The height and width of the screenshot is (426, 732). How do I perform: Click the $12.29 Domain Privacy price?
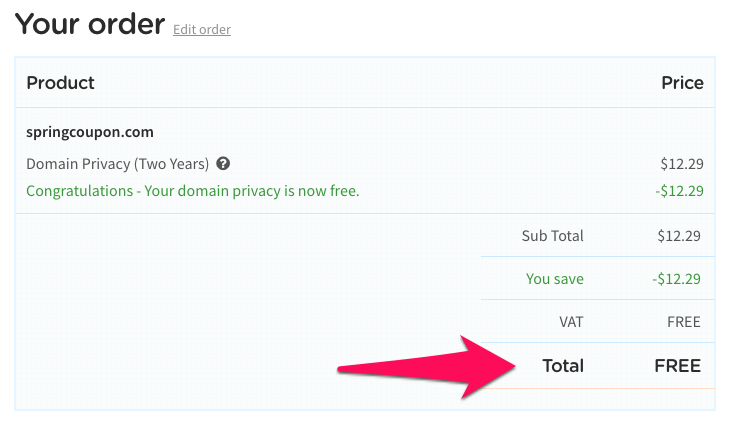point(682,164)
